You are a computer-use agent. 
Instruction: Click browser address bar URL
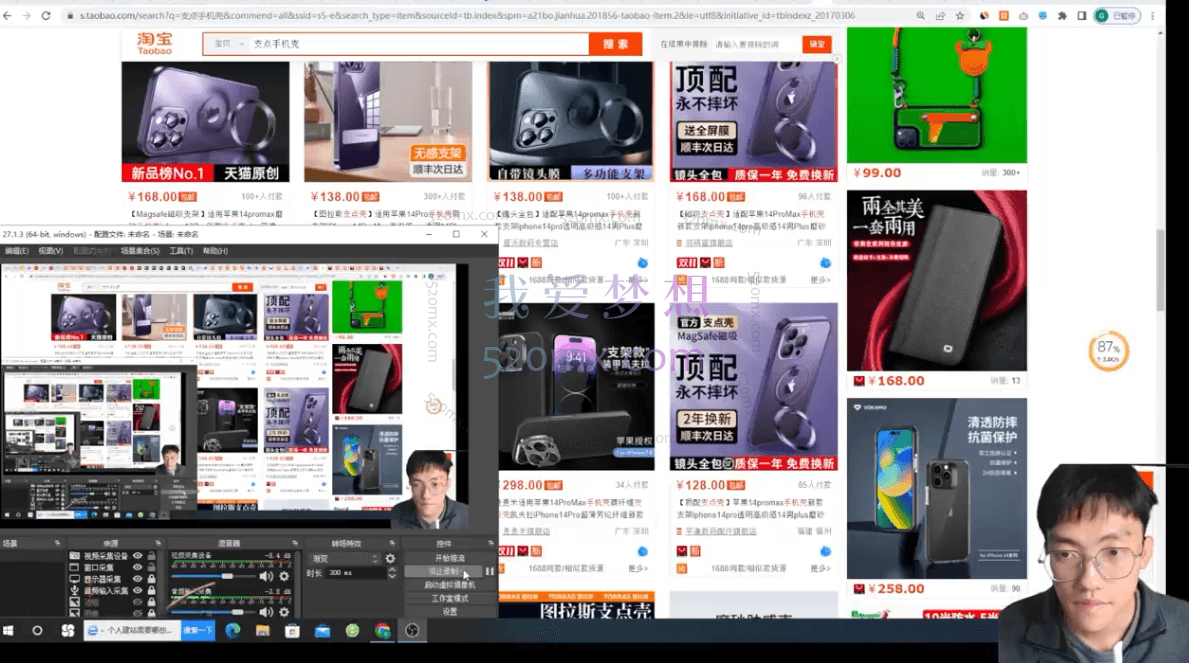tap(468, 15)
